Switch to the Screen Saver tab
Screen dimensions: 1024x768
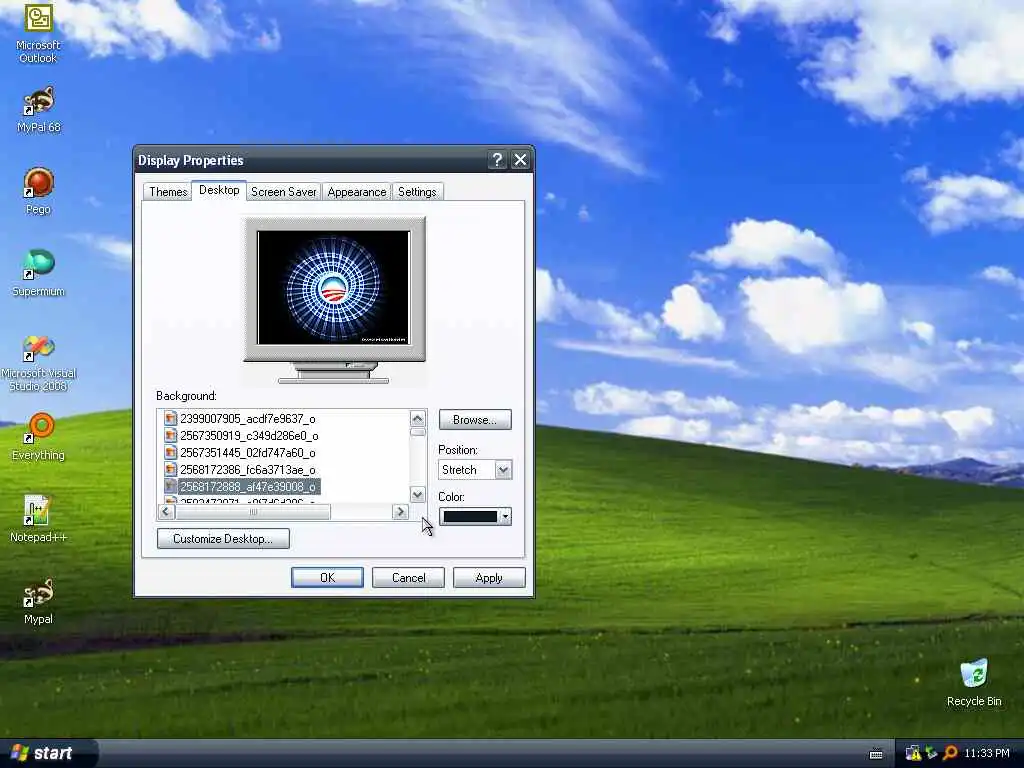[283, 191]
